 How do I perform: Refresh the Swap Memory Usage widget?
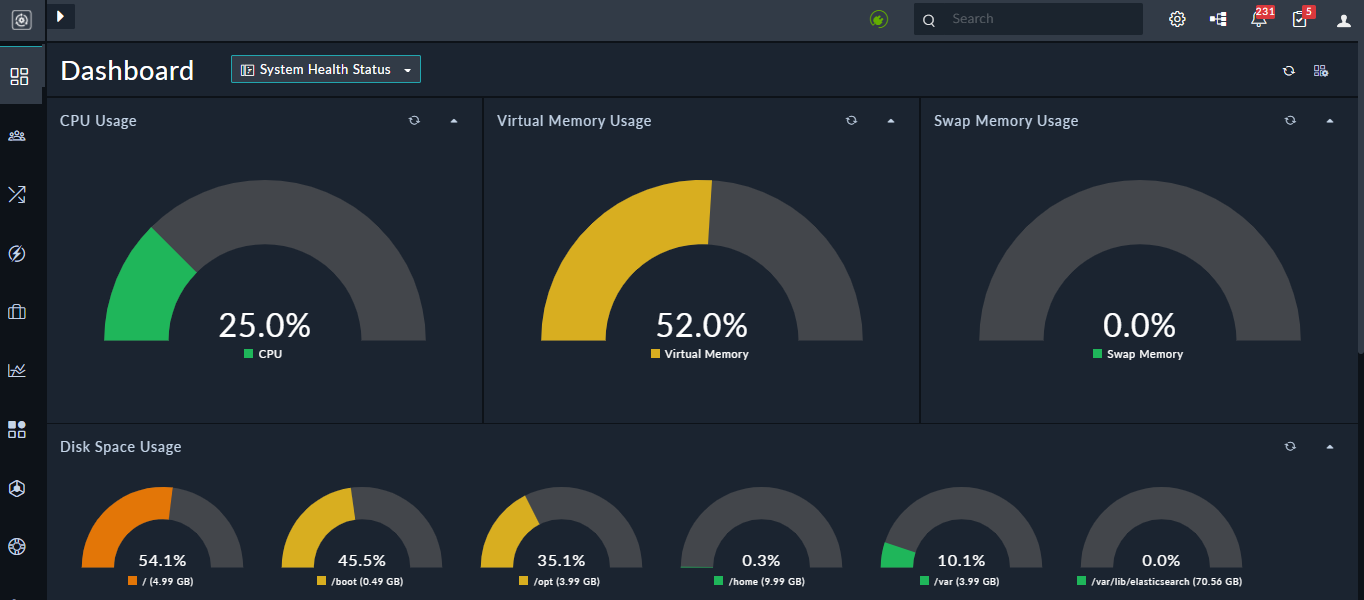[x=1290, y=120]
